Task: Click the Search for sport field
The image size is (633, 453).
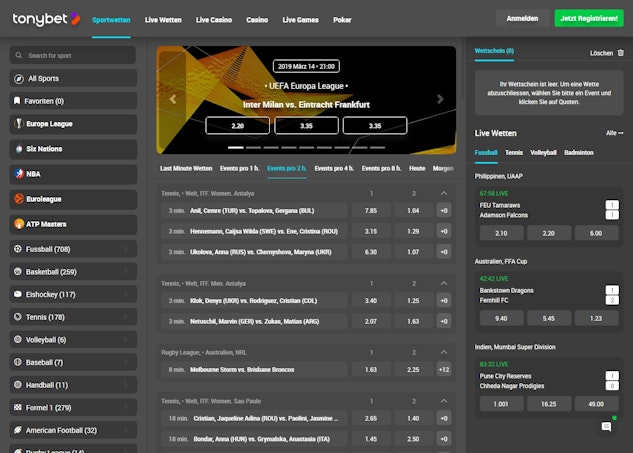Action: [73, 55]
